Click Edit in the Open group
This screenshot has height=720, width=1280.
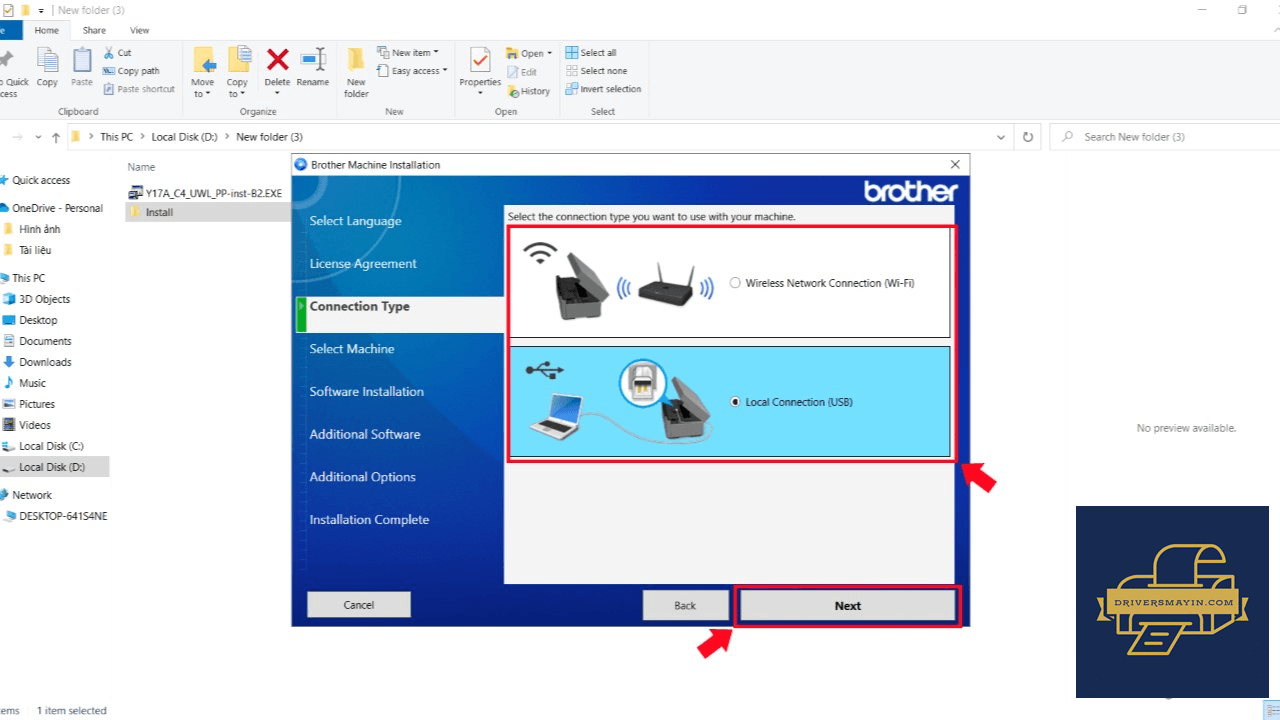tap(522, 72)
